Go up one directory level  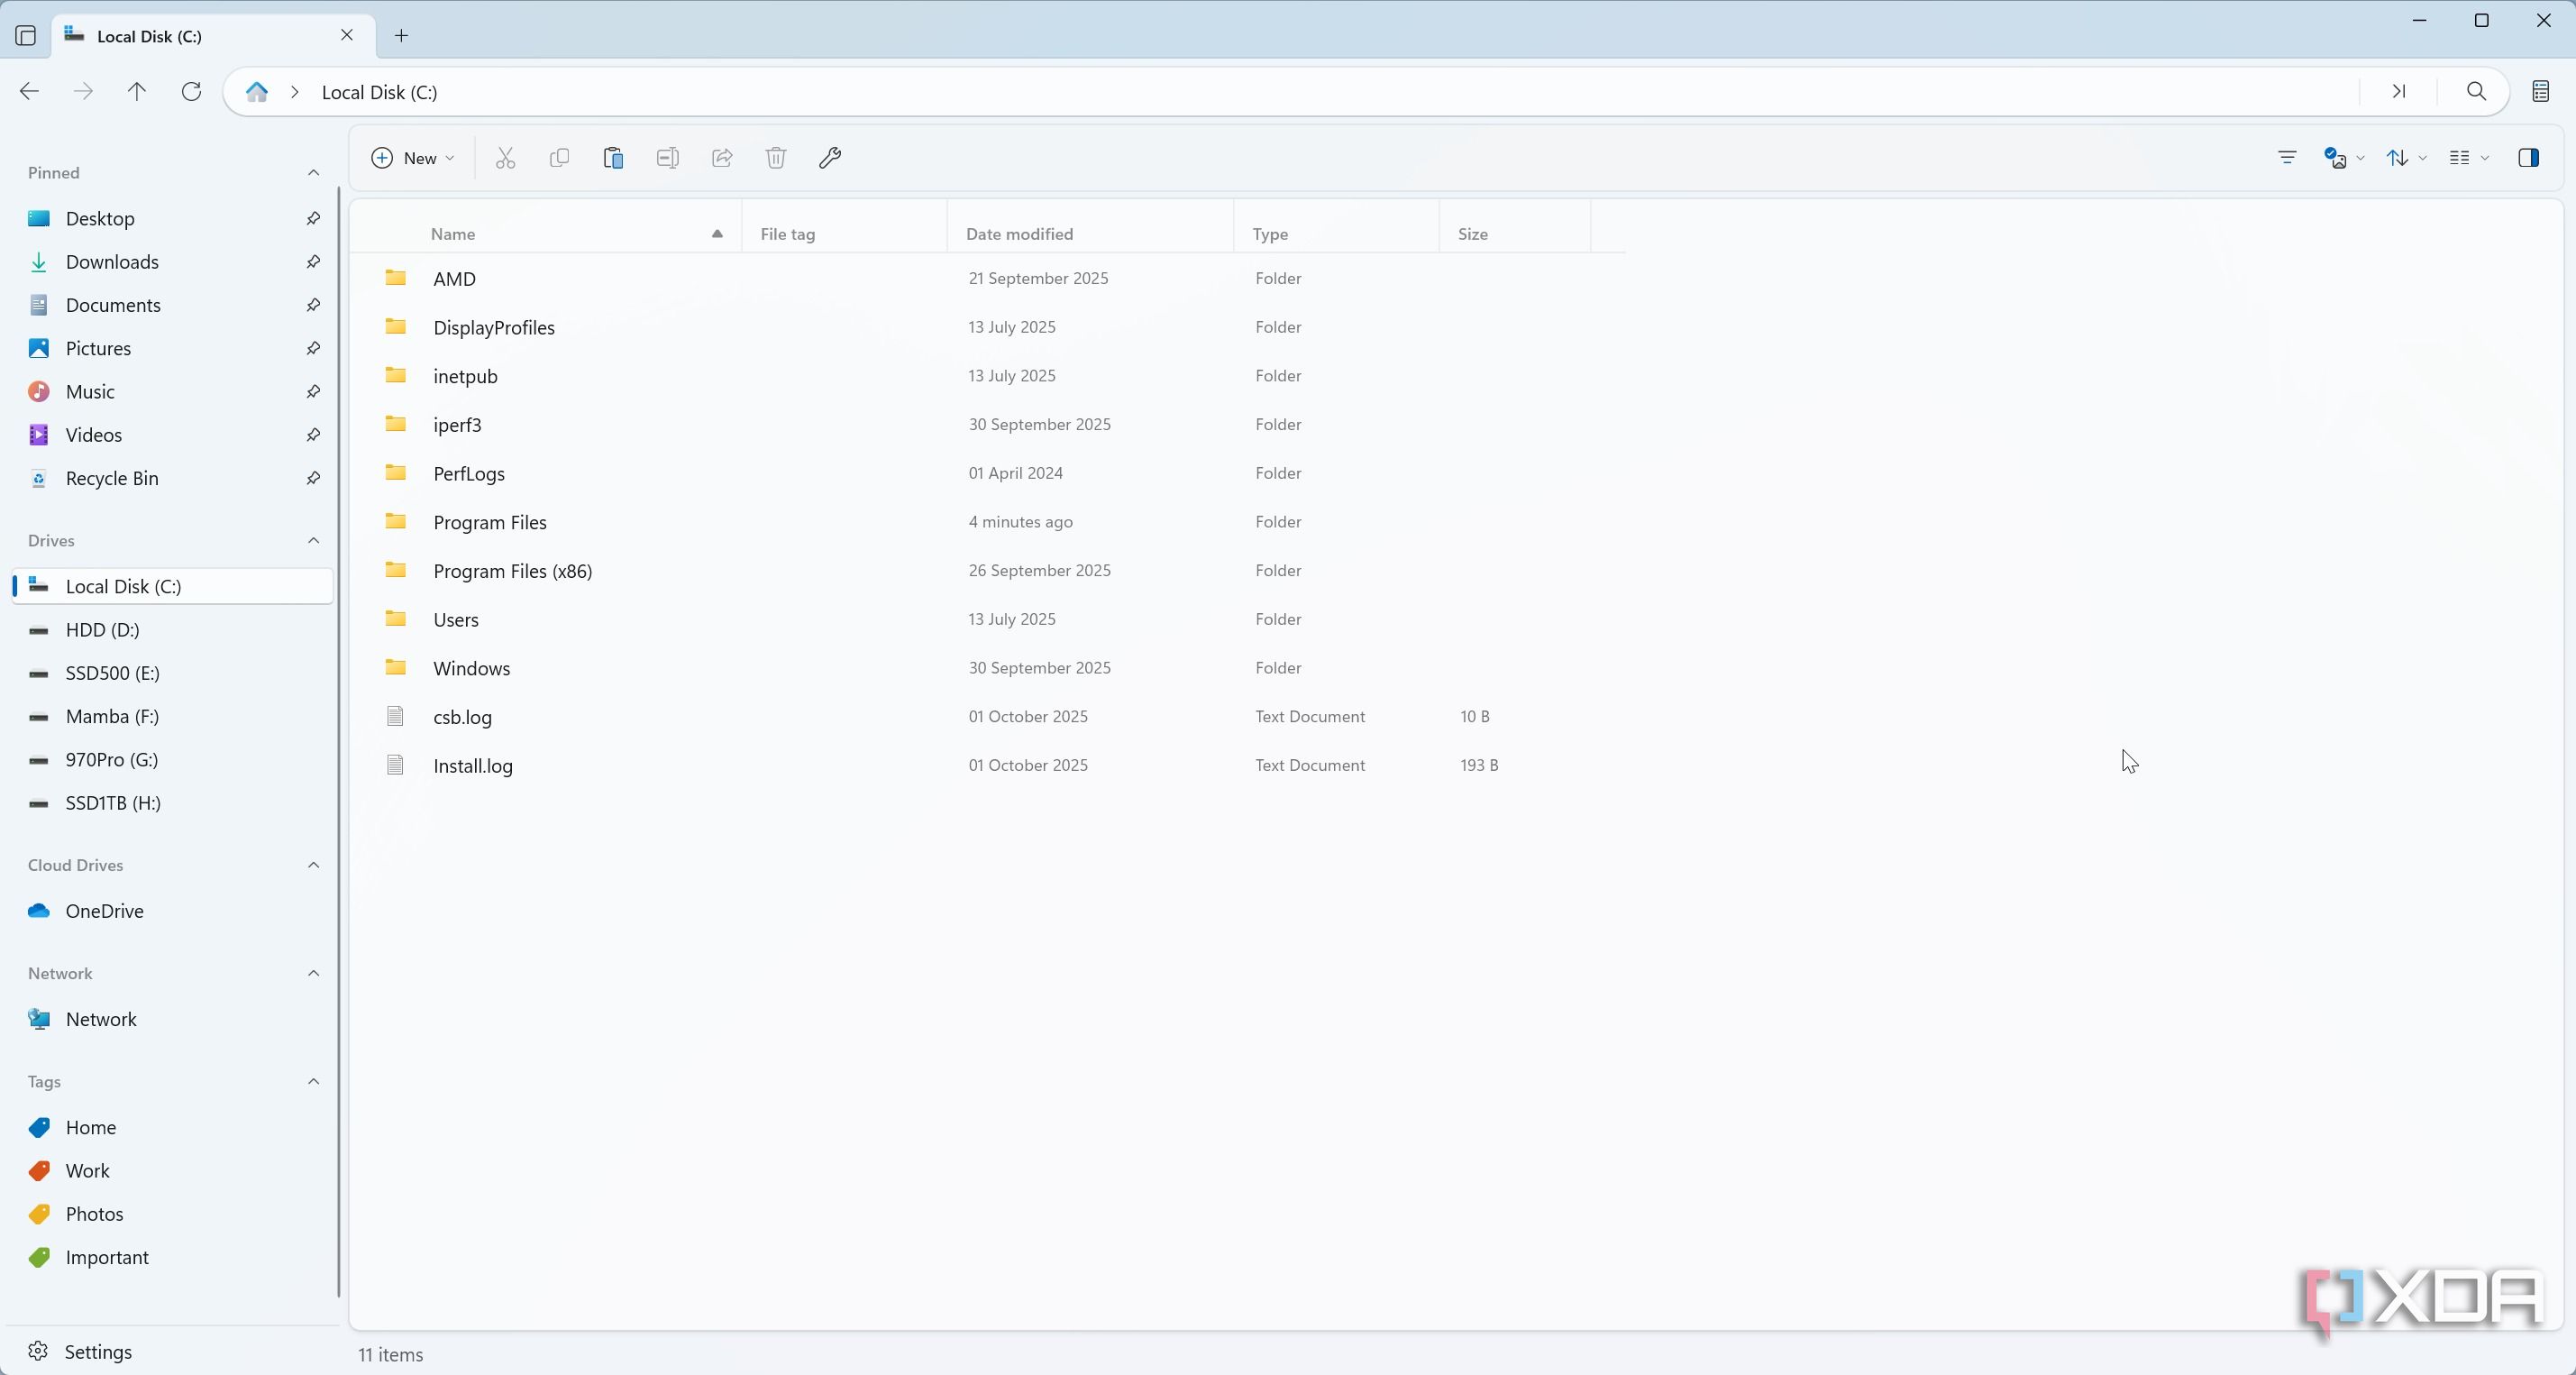[x=137, y=92]
